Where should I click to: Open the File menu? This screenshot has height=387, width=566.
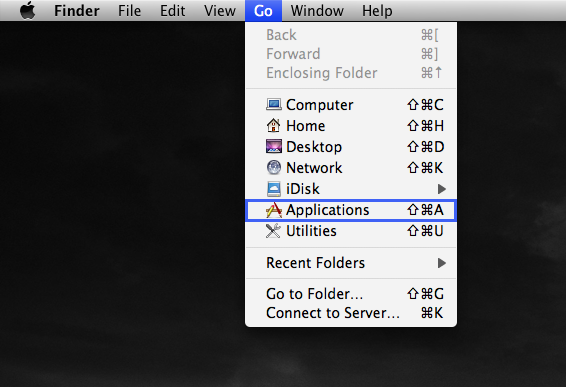coord(129,10)
